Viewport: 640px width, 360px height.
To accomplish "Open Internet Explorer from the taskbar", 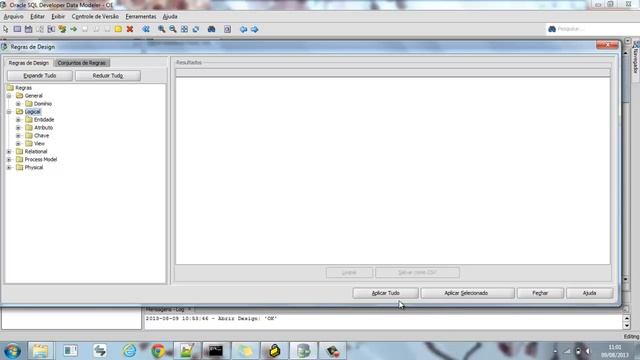I will [129, 351].
